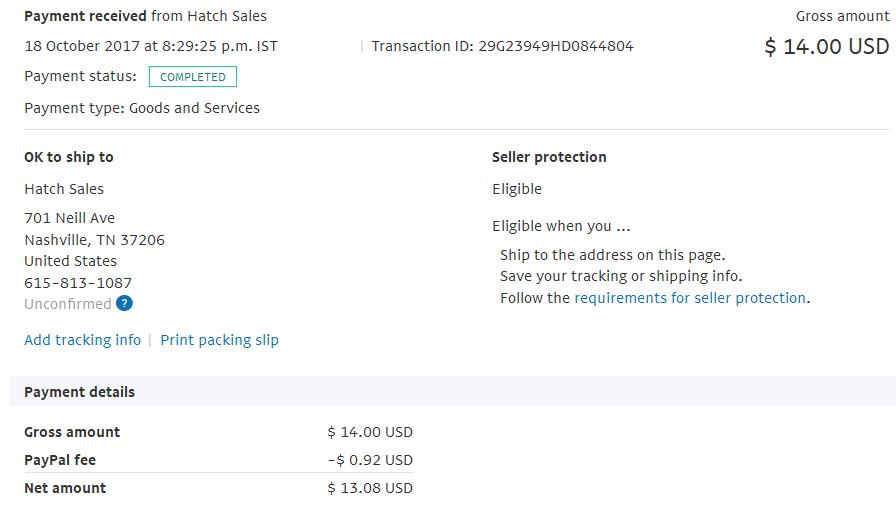Click the phone number 615-813-1087

click(78, 283)
